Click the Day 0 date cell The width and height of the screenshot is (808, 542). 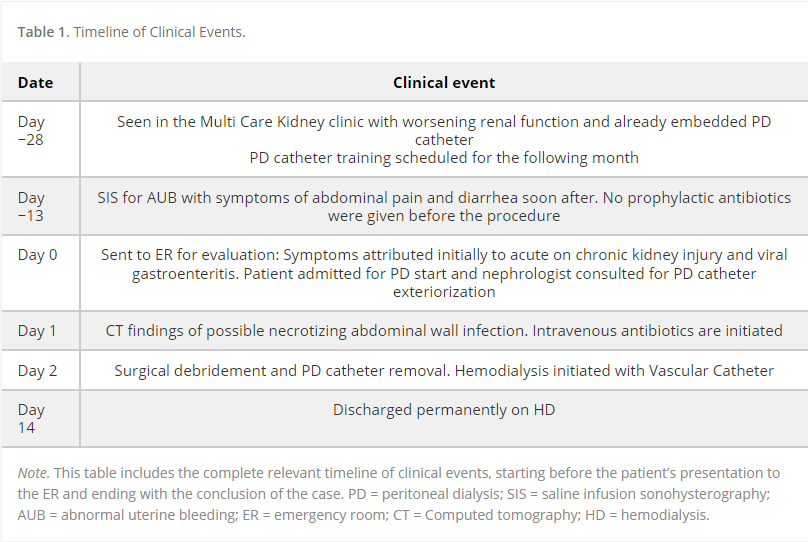[x=38, y=255]
